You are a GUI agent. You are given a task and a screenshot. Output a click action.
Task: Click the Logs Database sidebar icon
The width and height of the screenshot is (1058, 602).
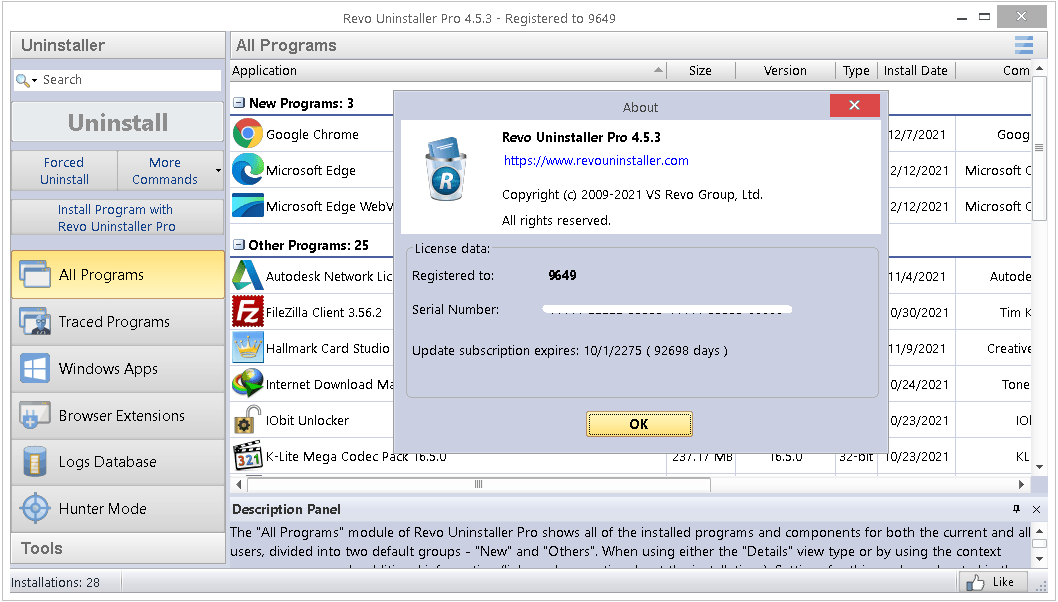click(x=35, y=462)
